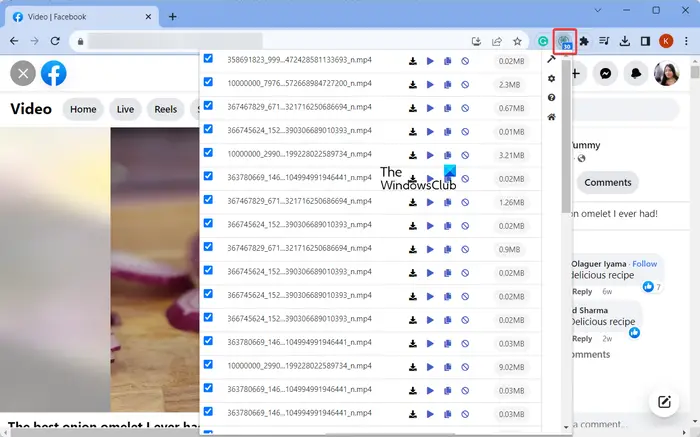Block the 0.9MB file entry

pos(465,250)
